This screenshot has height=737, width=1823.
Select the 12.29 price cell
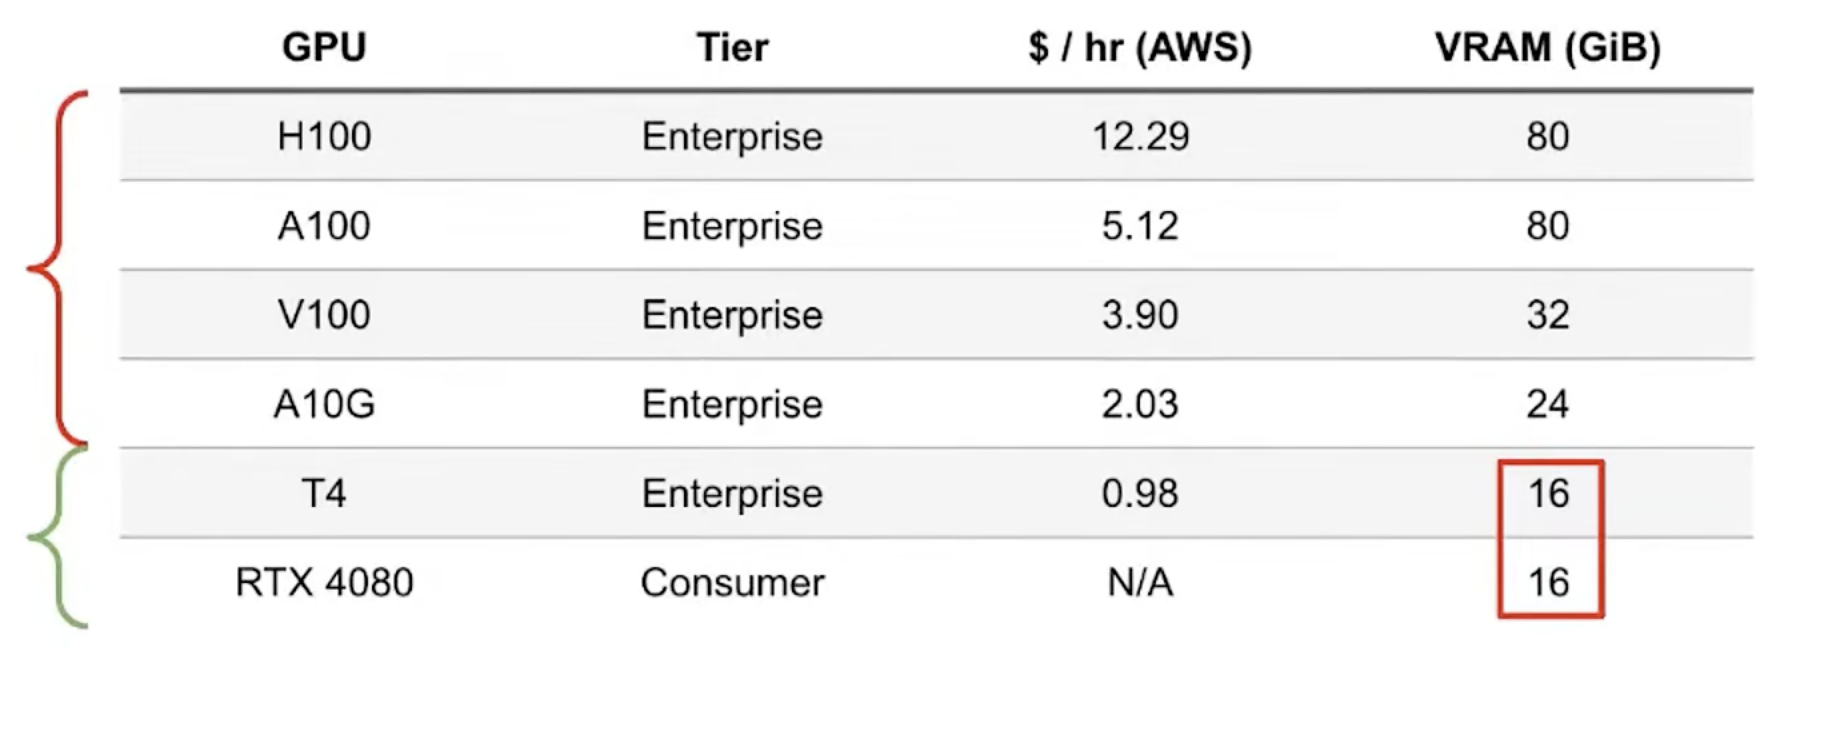(x=1140, y=136)
